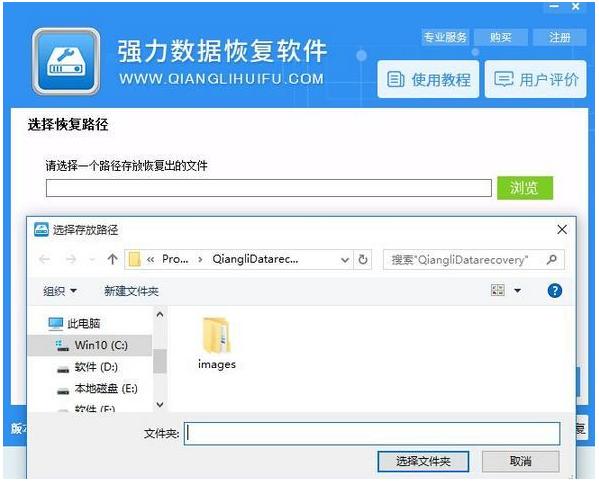Open the recent locations dropdown arrow

(92, 260)
